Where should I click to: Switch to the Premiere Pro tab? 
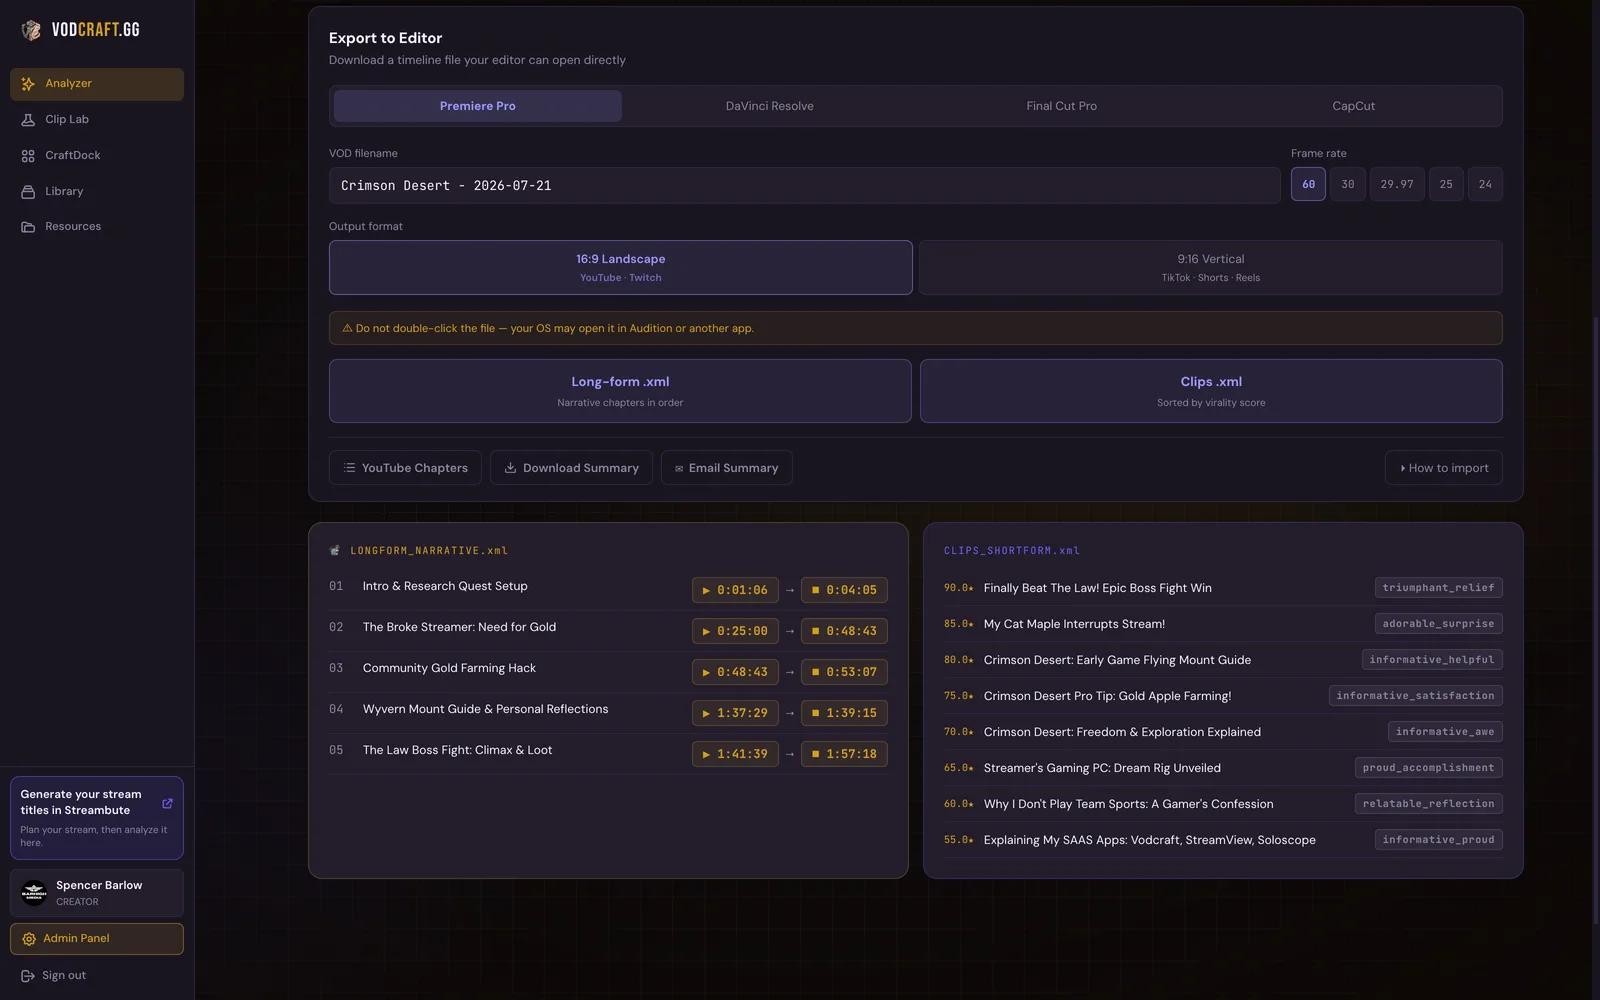pos(477,106)
